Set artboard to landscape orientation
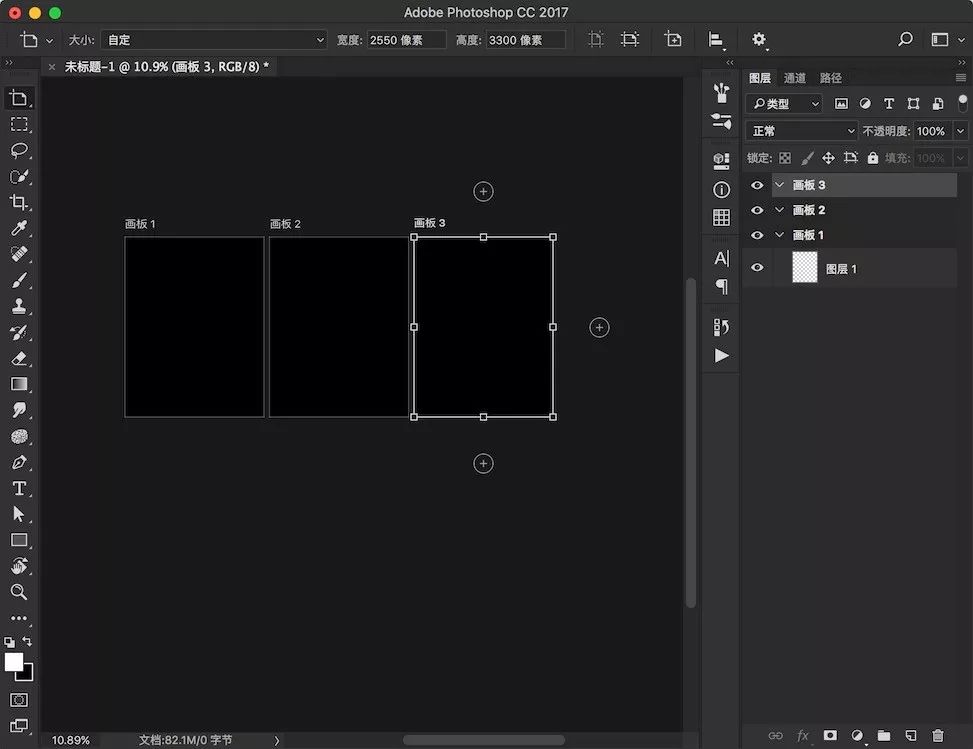This screenshot has width=973, height=749. click(x=630, y=40)
